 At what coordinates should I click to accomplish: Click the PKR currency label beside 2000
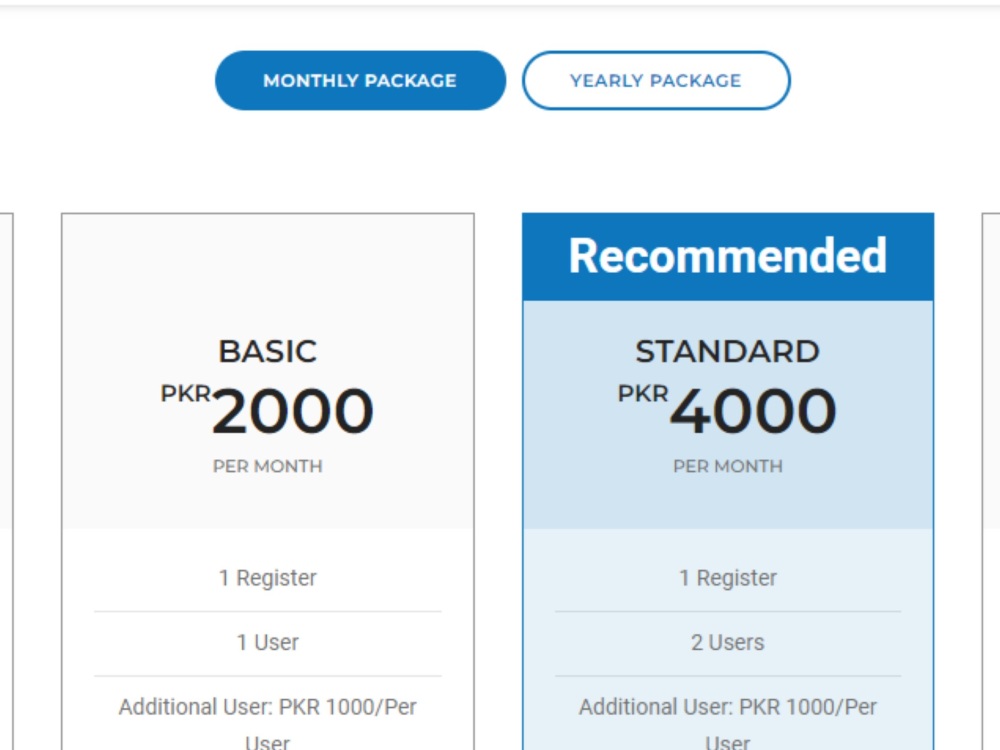(186, 393)
